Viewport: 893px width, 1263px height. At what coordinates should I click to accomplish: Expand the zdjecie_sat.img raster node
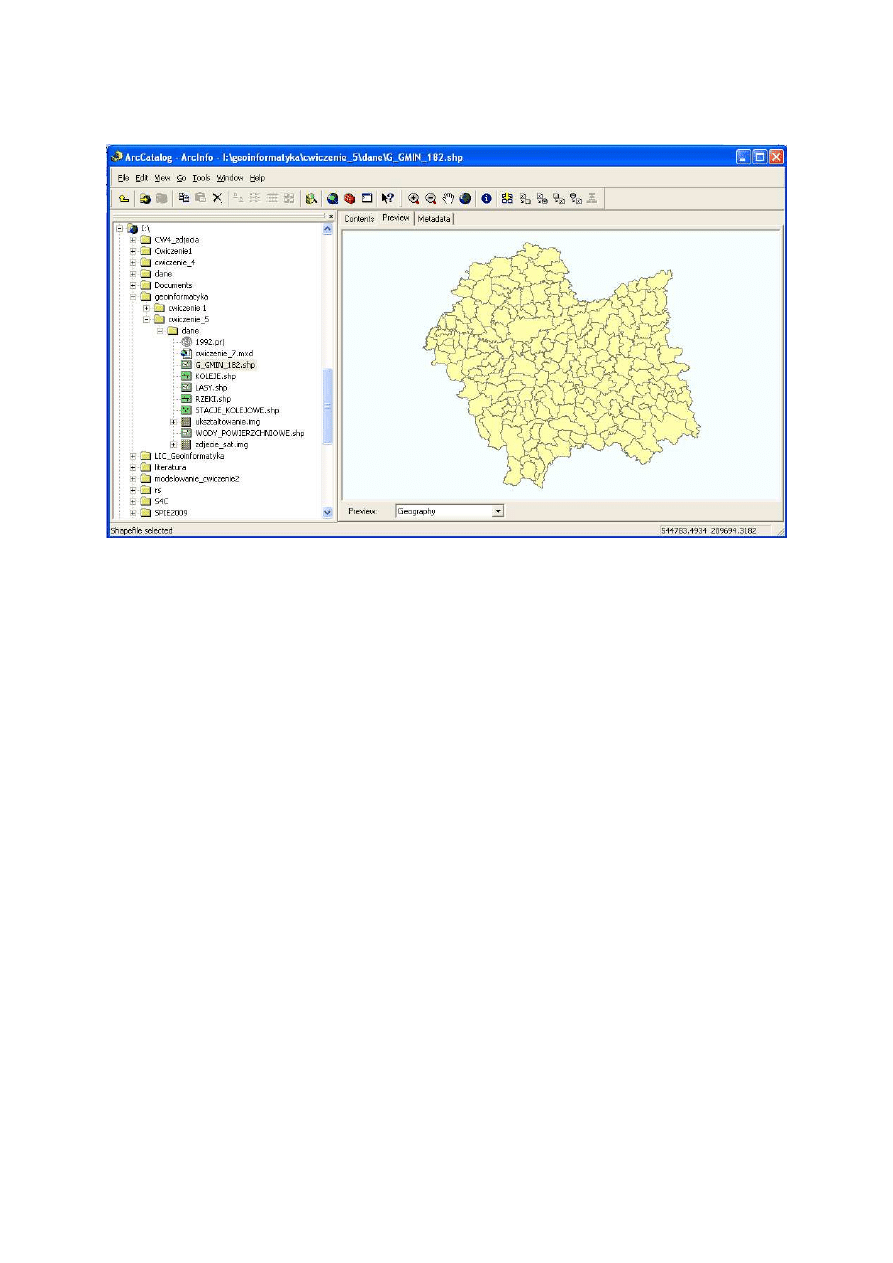(x=173, y=445)
